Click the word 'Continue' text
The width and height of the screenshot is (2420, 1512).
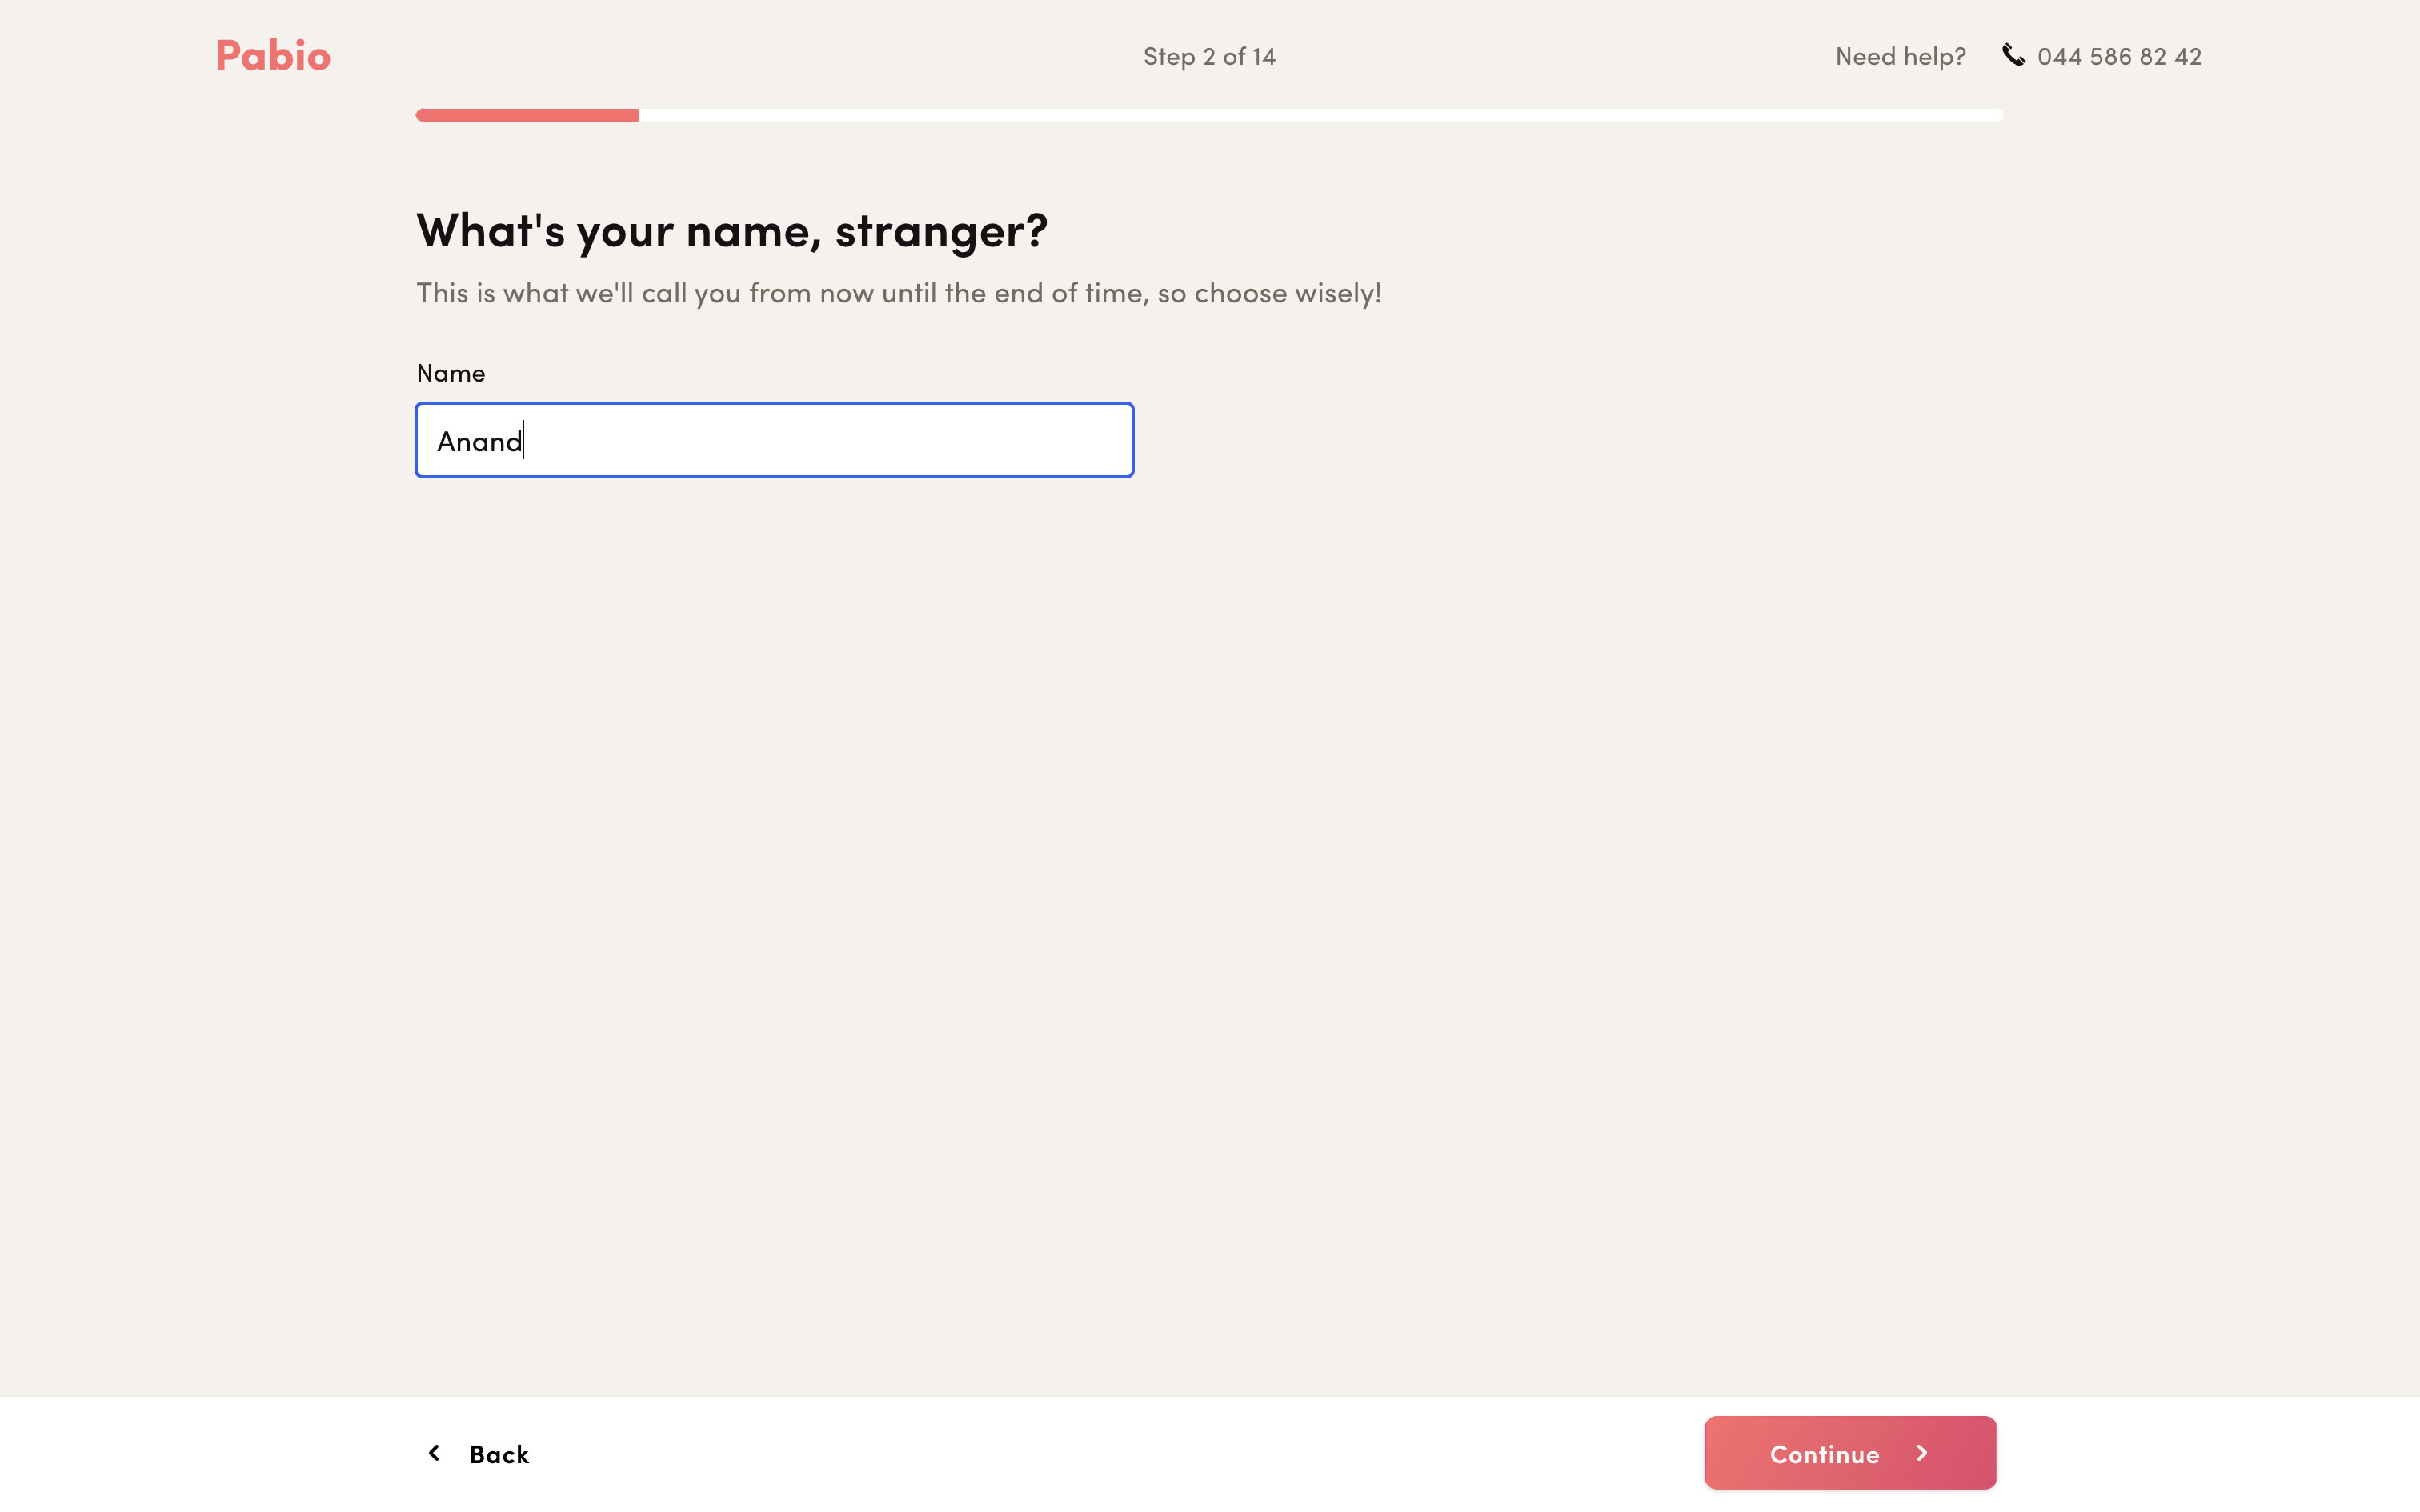1824,1454
